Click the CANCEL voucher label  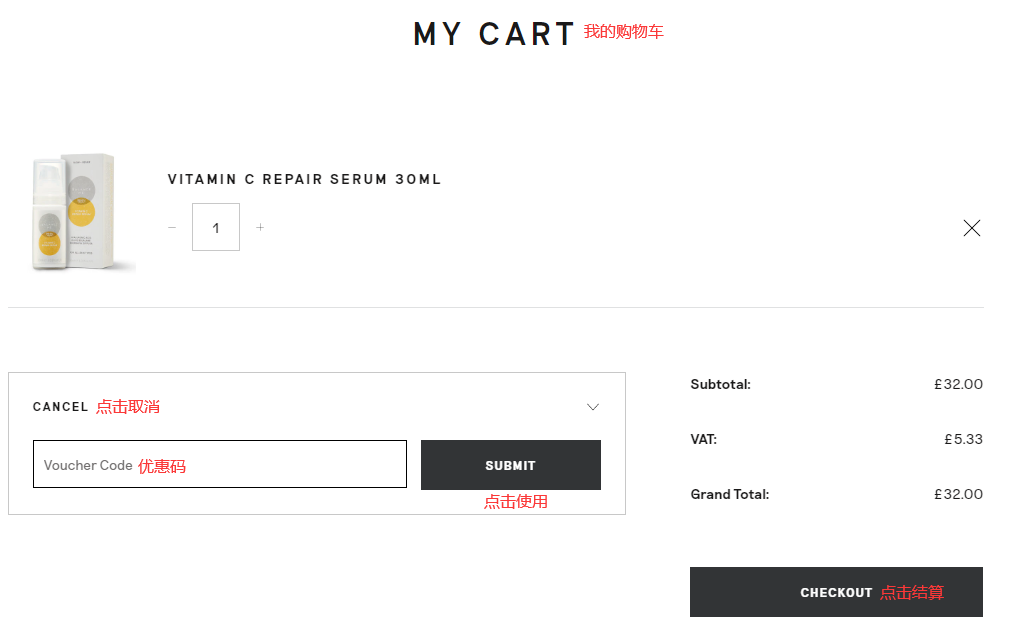coord(60,407)
